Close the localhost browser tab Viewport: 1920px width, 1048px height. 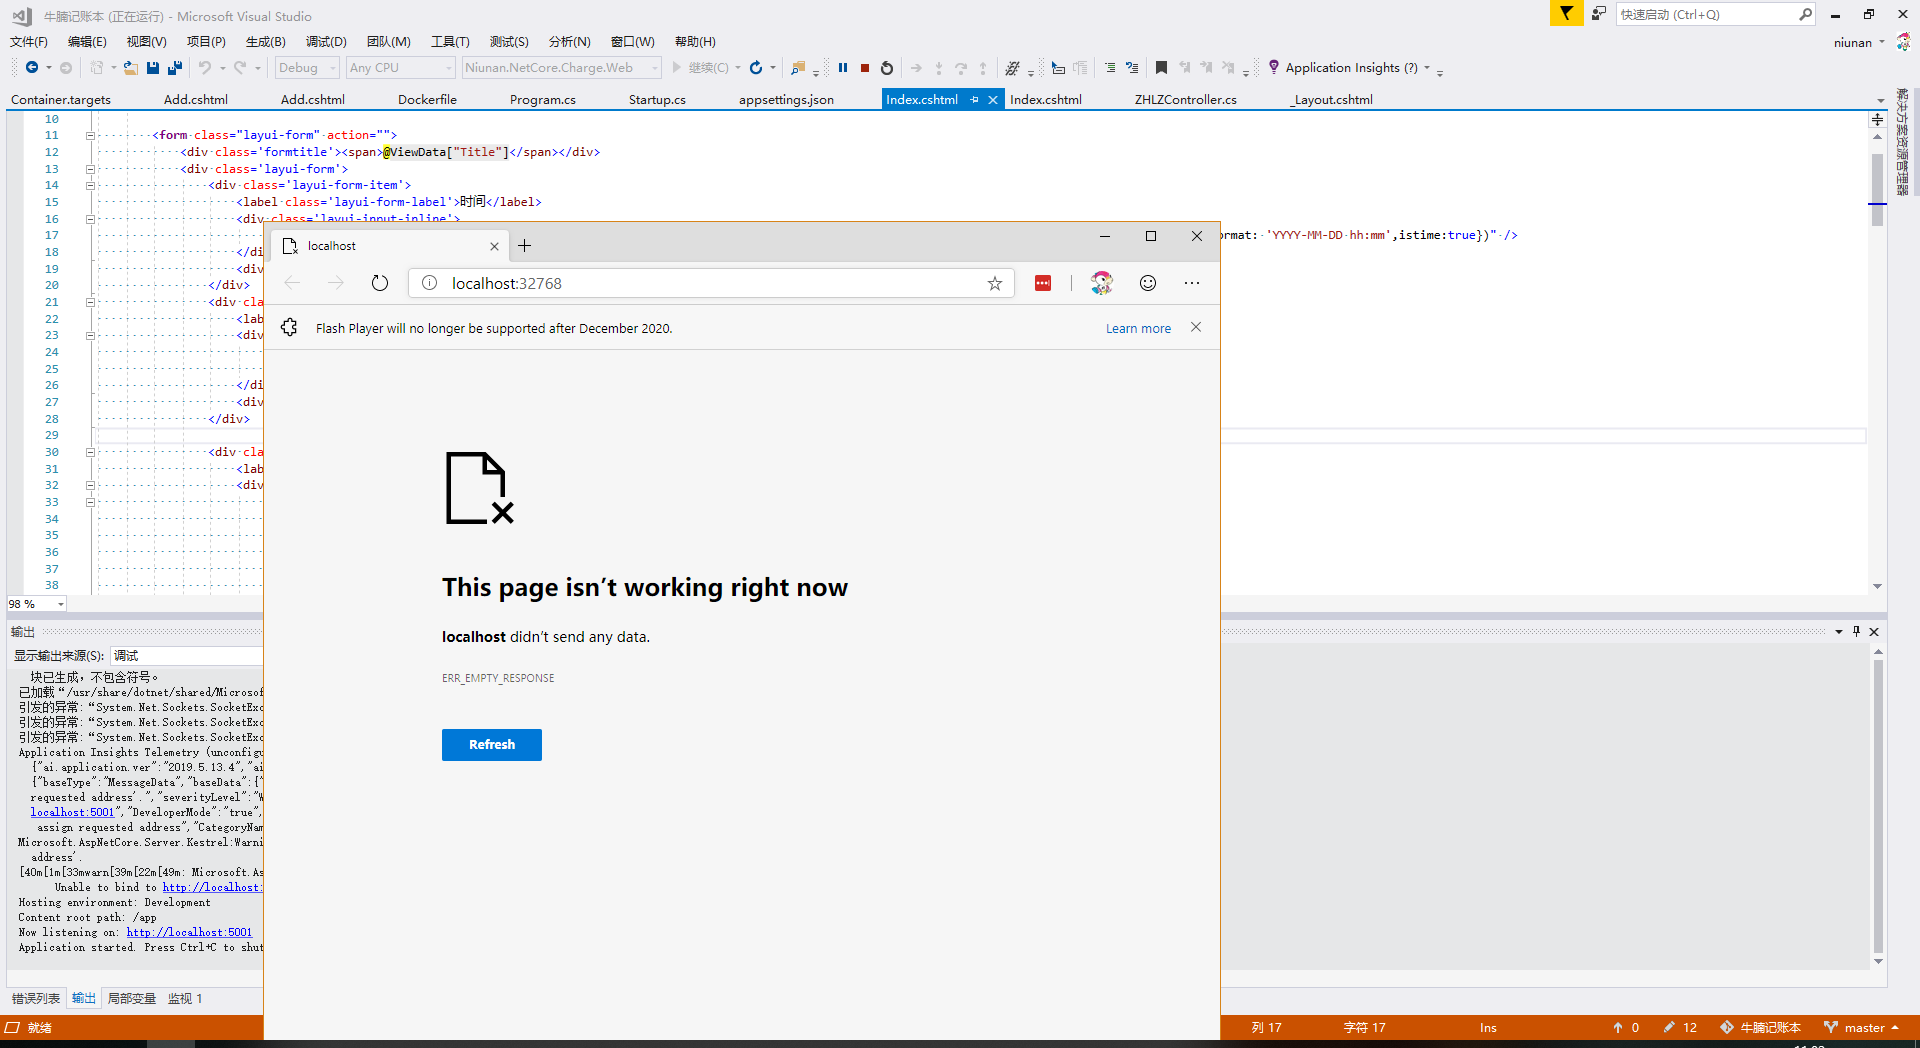(x=494, y=246)
